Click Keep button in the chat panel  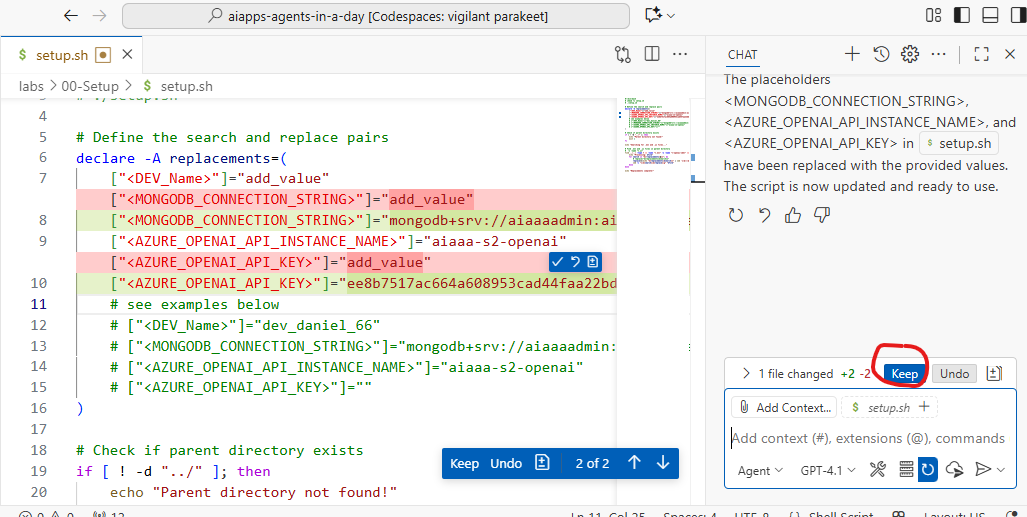tap(904, 374)
